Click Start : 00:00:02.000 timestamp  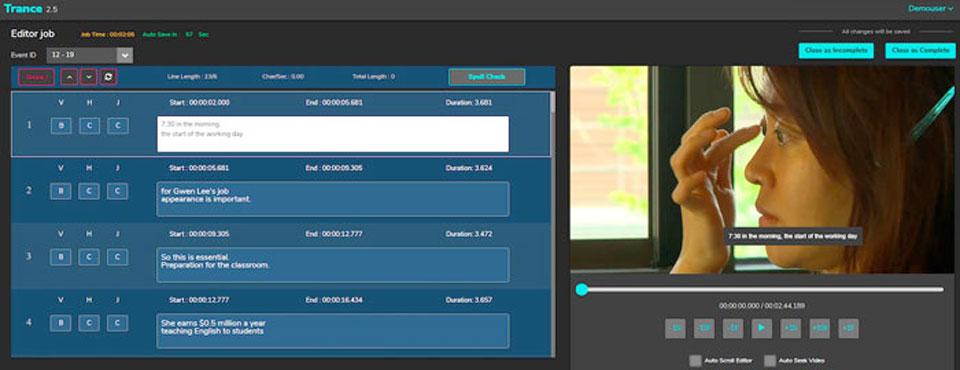(x=200, y=102)
